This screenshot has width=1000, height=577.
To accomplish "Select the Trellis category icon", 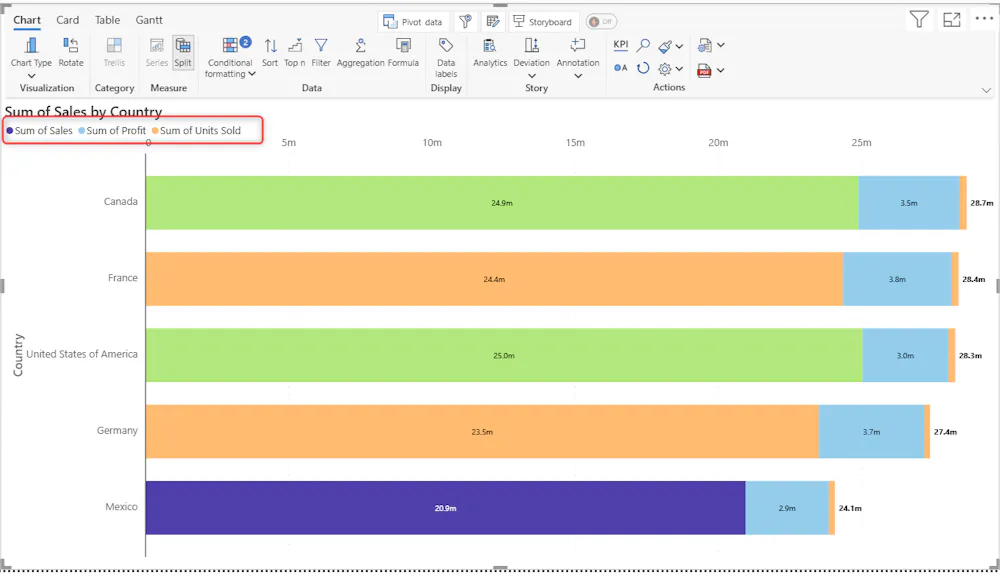I will pos(114,45).
